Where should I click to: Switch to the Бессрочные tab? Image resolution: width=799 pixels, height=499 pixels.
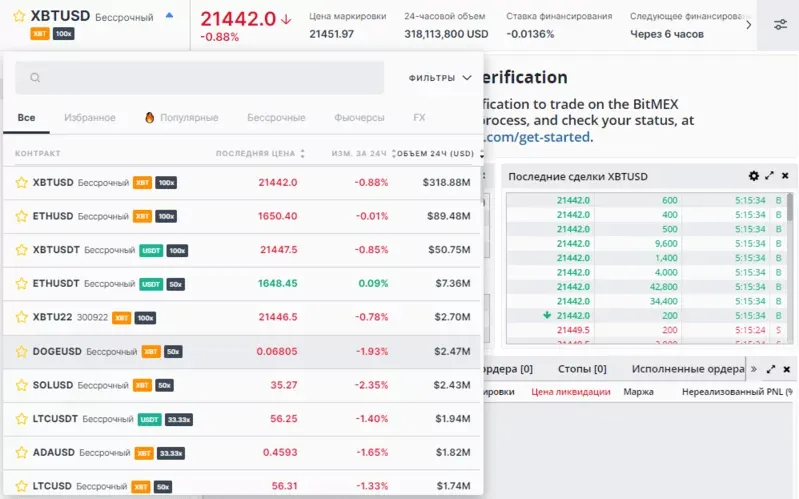point(276,118)
